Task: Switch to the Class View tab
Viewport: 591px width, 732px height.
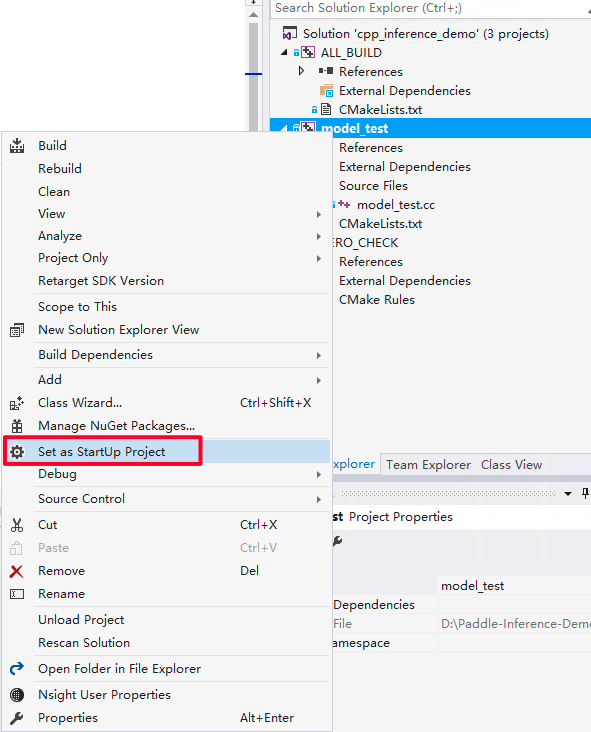Action: [511, 465]
